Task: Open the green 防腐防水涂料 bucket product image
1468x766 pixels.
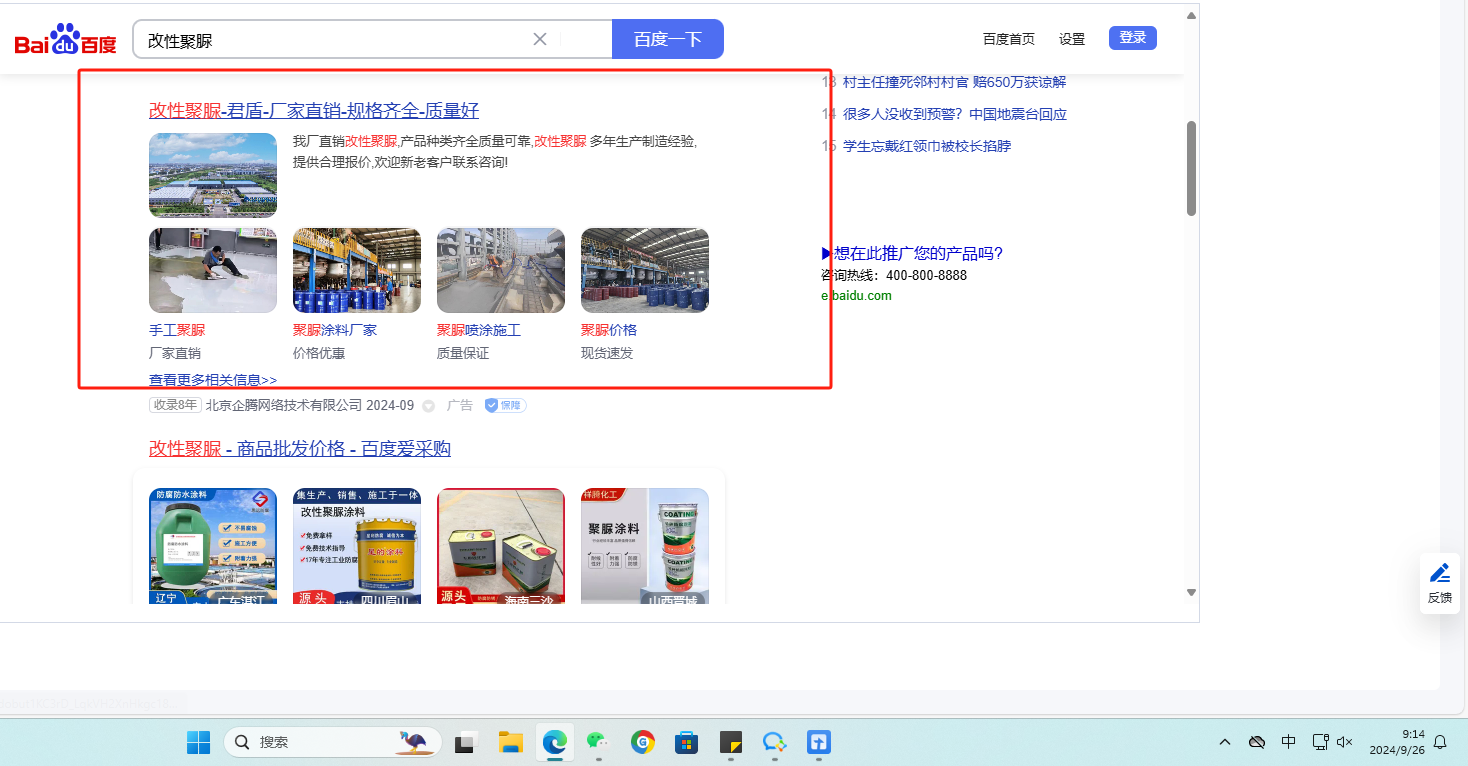Action: click(213, 546)
